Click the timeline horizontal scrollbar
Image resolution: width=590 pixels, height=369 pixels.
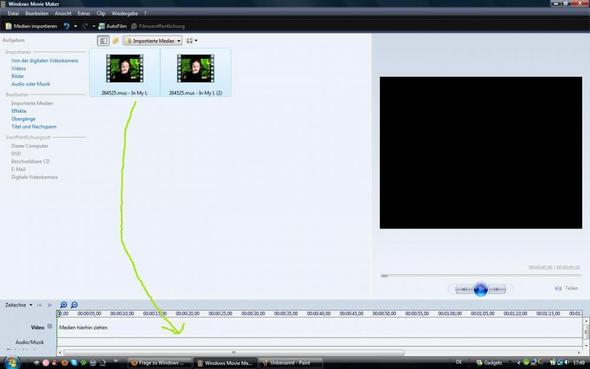[233, 353]
